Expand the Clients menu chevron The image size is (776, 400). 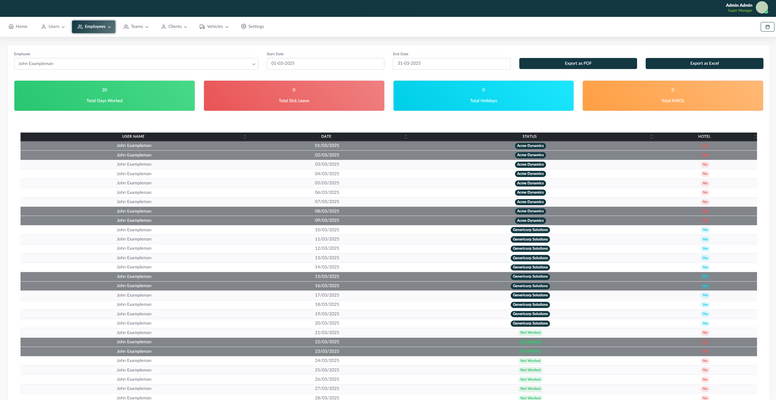(x=185, y=27)
